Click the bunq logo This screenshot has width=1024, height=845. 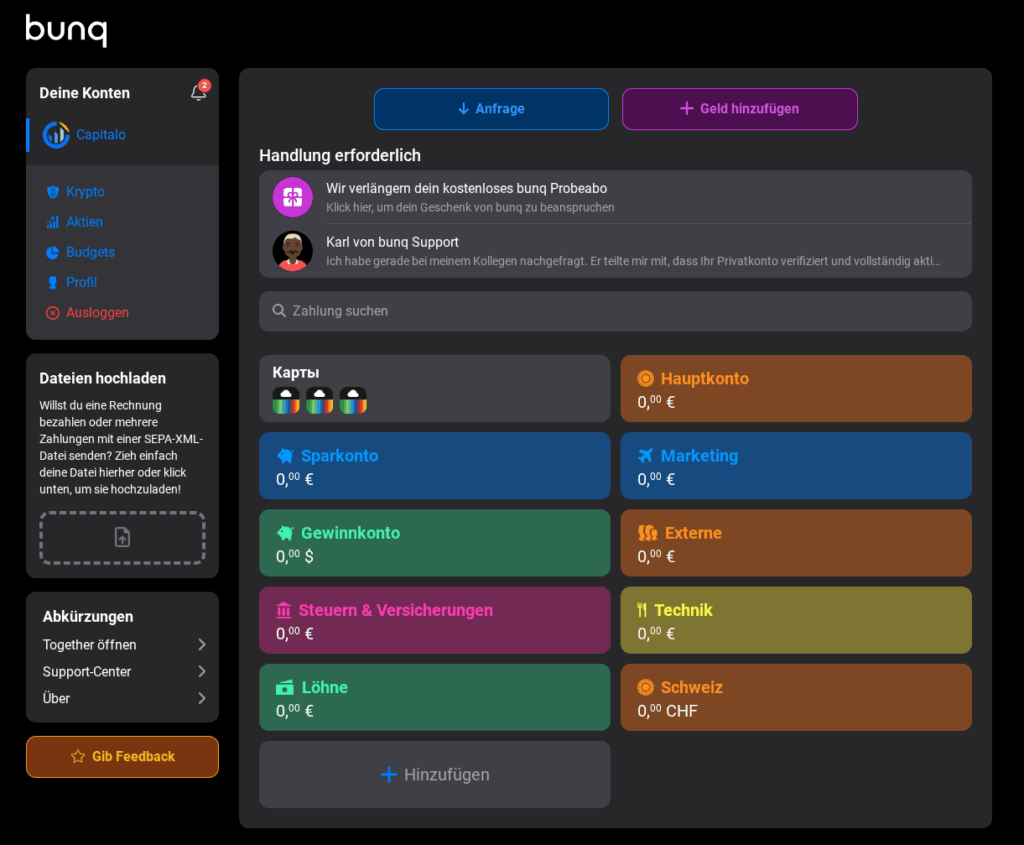coord(66,30)
